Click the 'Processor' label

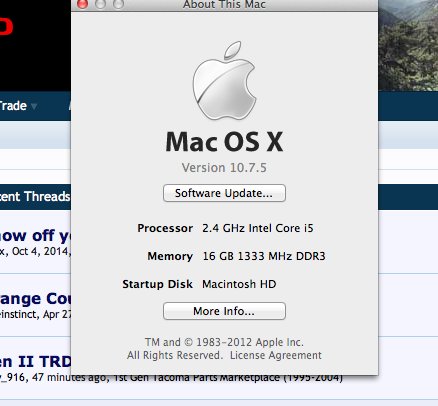coord(165,228)
